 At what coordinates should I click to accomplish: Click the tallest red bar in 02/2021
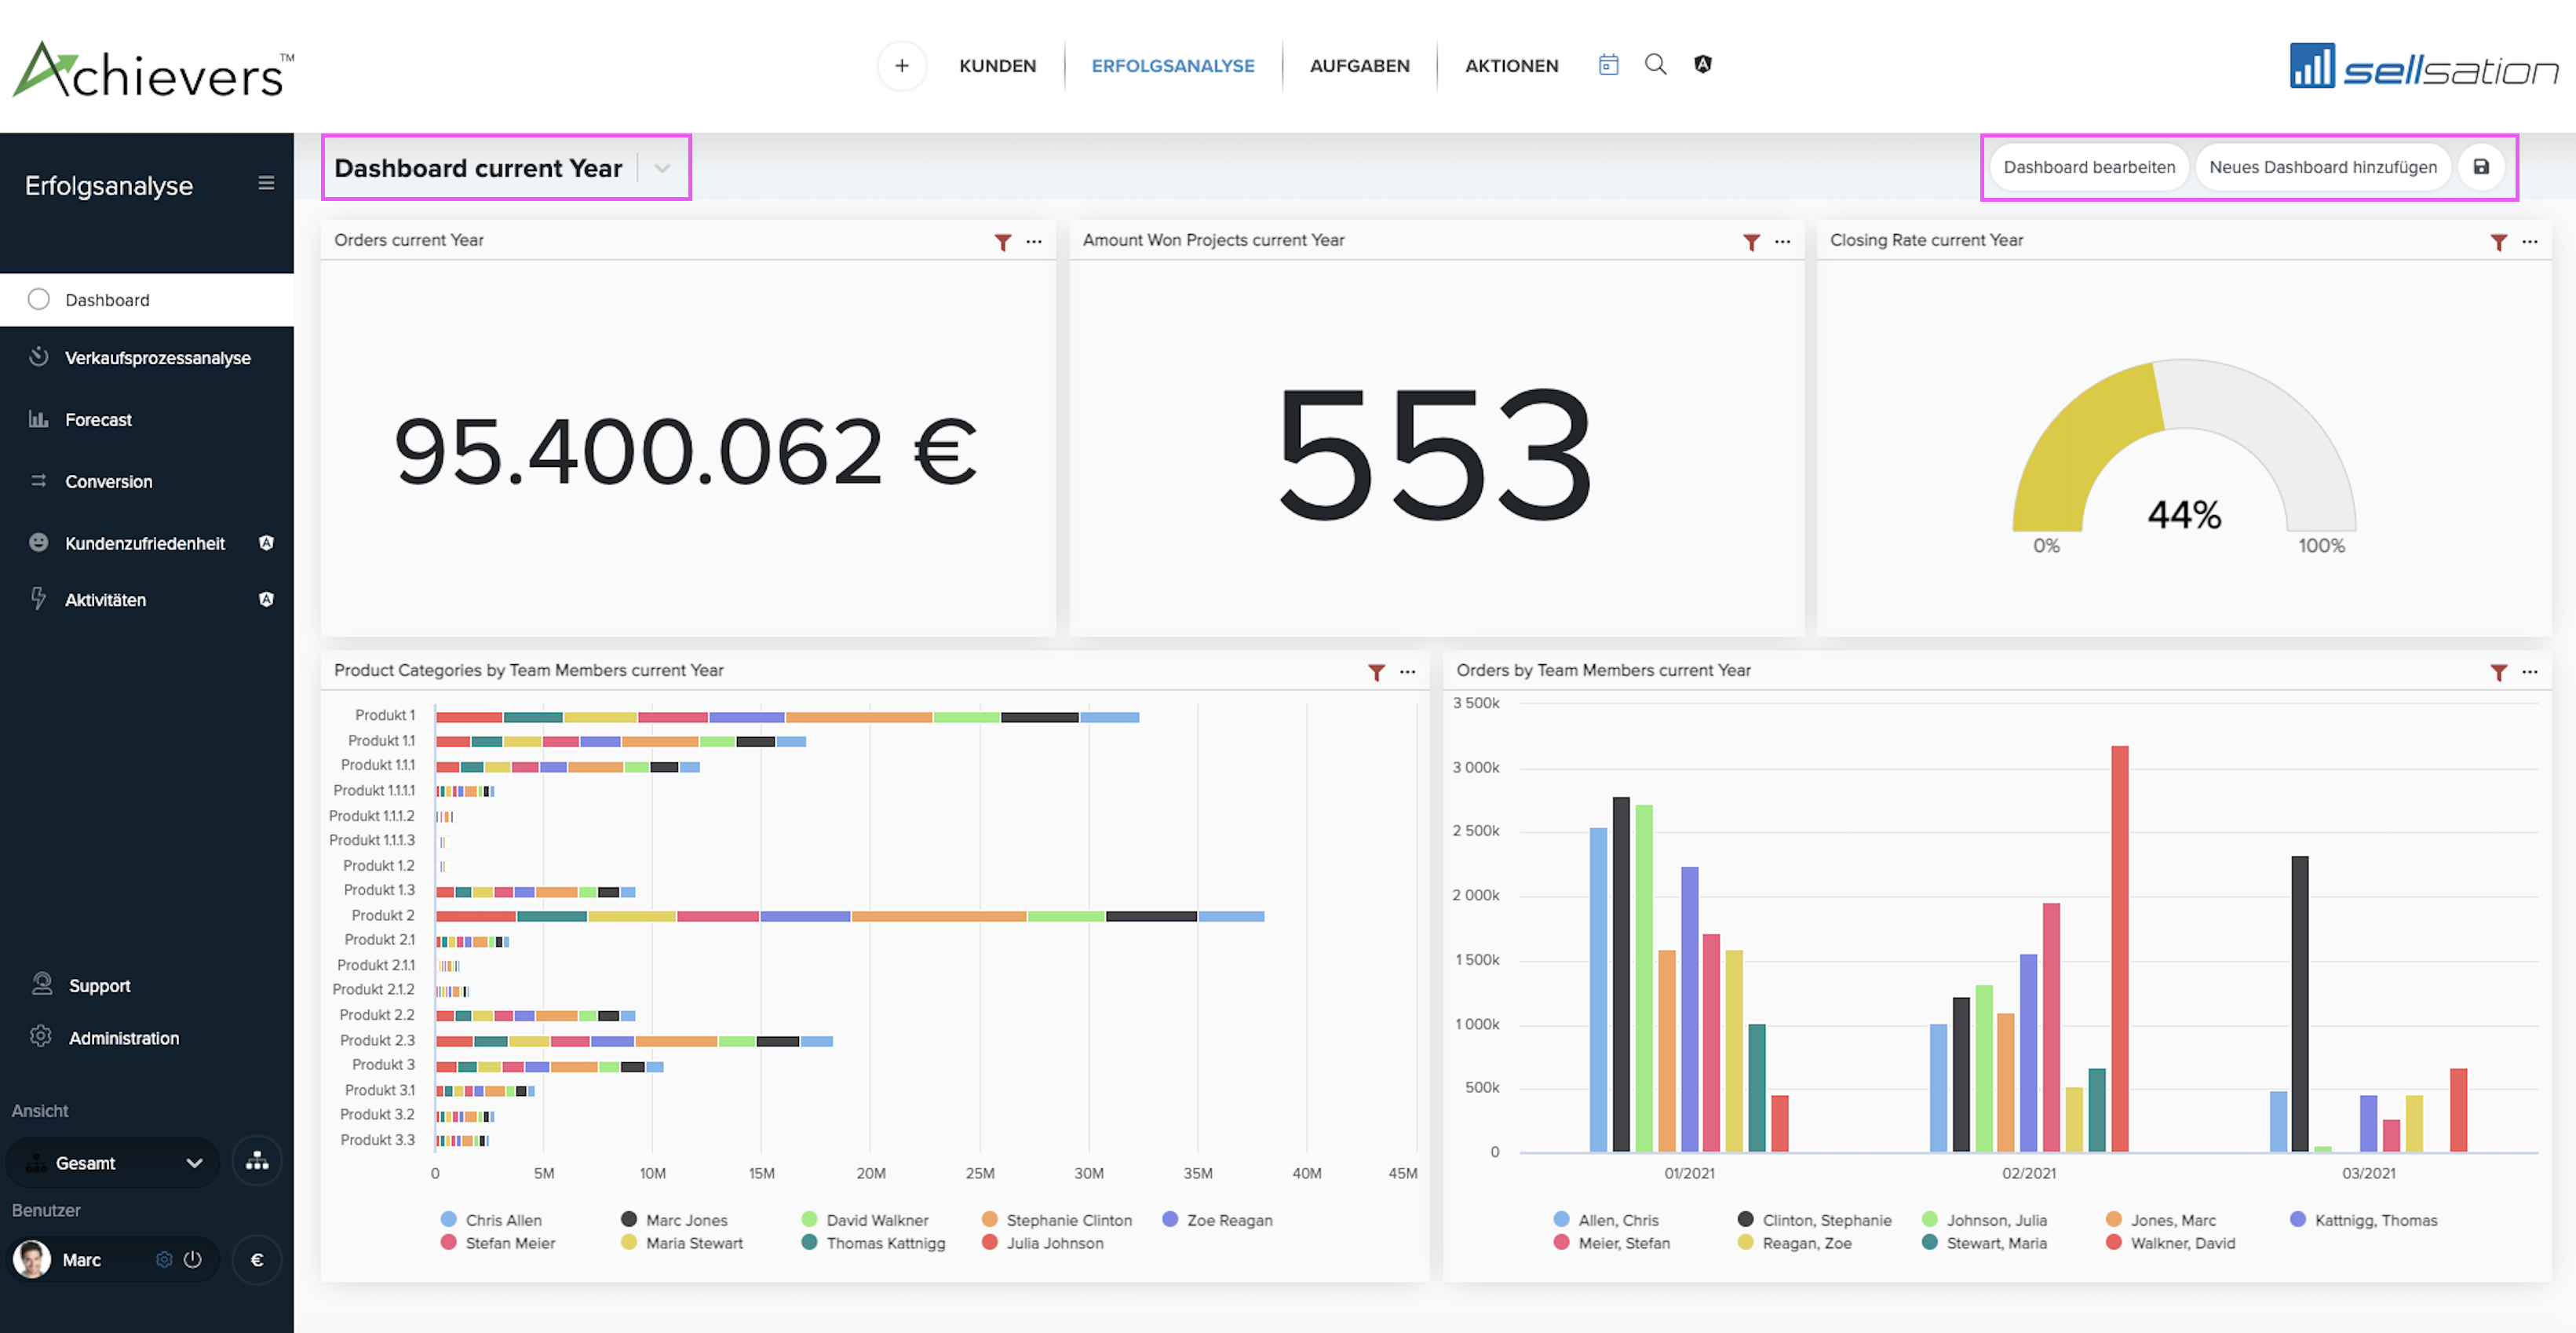coord(2119,948)
